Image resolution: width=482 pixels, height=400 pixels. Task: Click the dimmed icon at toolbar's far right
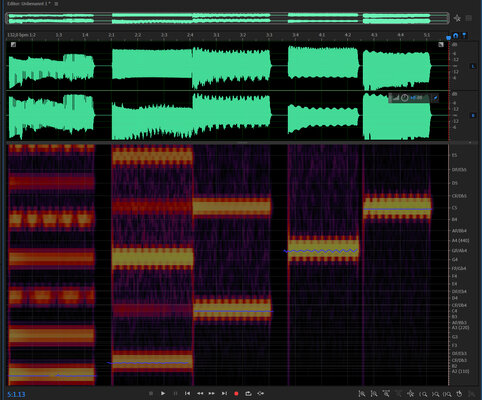472,394
